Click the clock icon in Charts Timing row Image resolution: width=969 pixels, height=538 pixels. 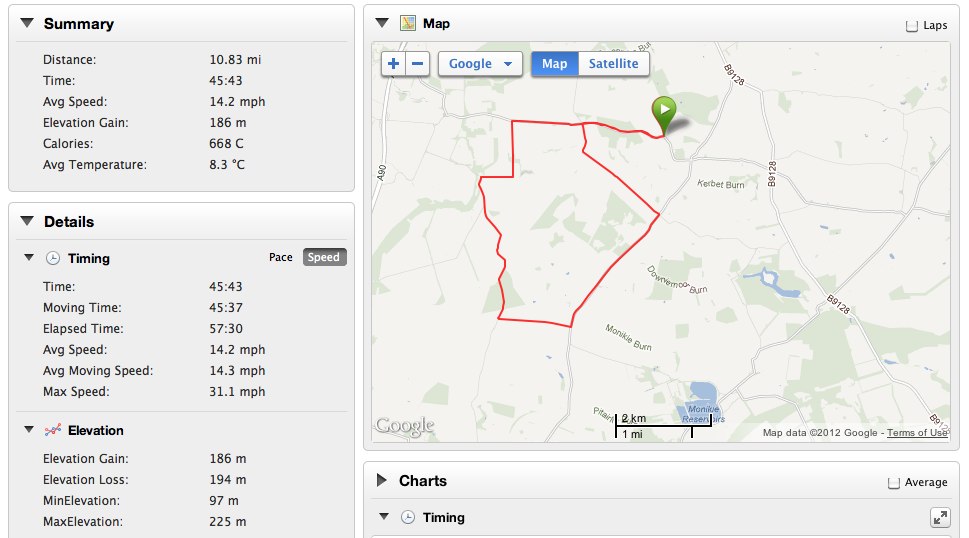point(408,517)
